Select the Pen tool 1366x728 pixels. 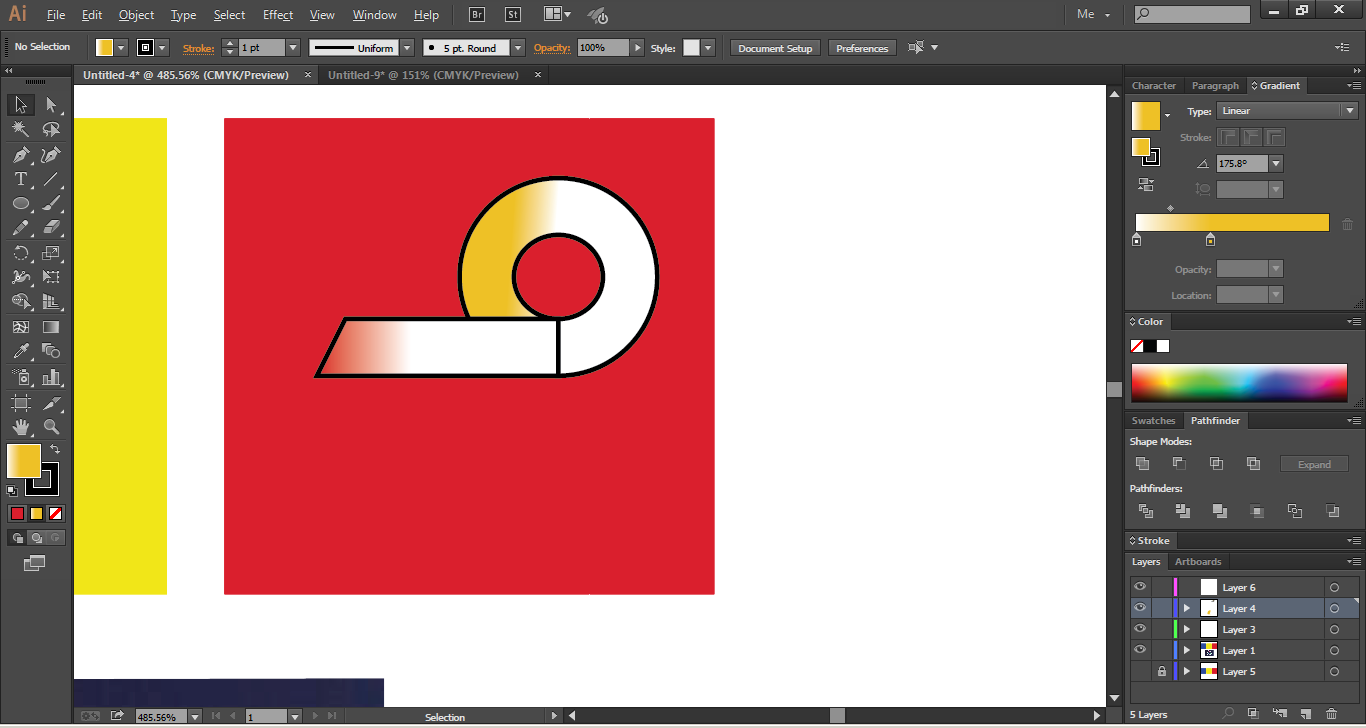pyautogui.click(x=21, y=155)
